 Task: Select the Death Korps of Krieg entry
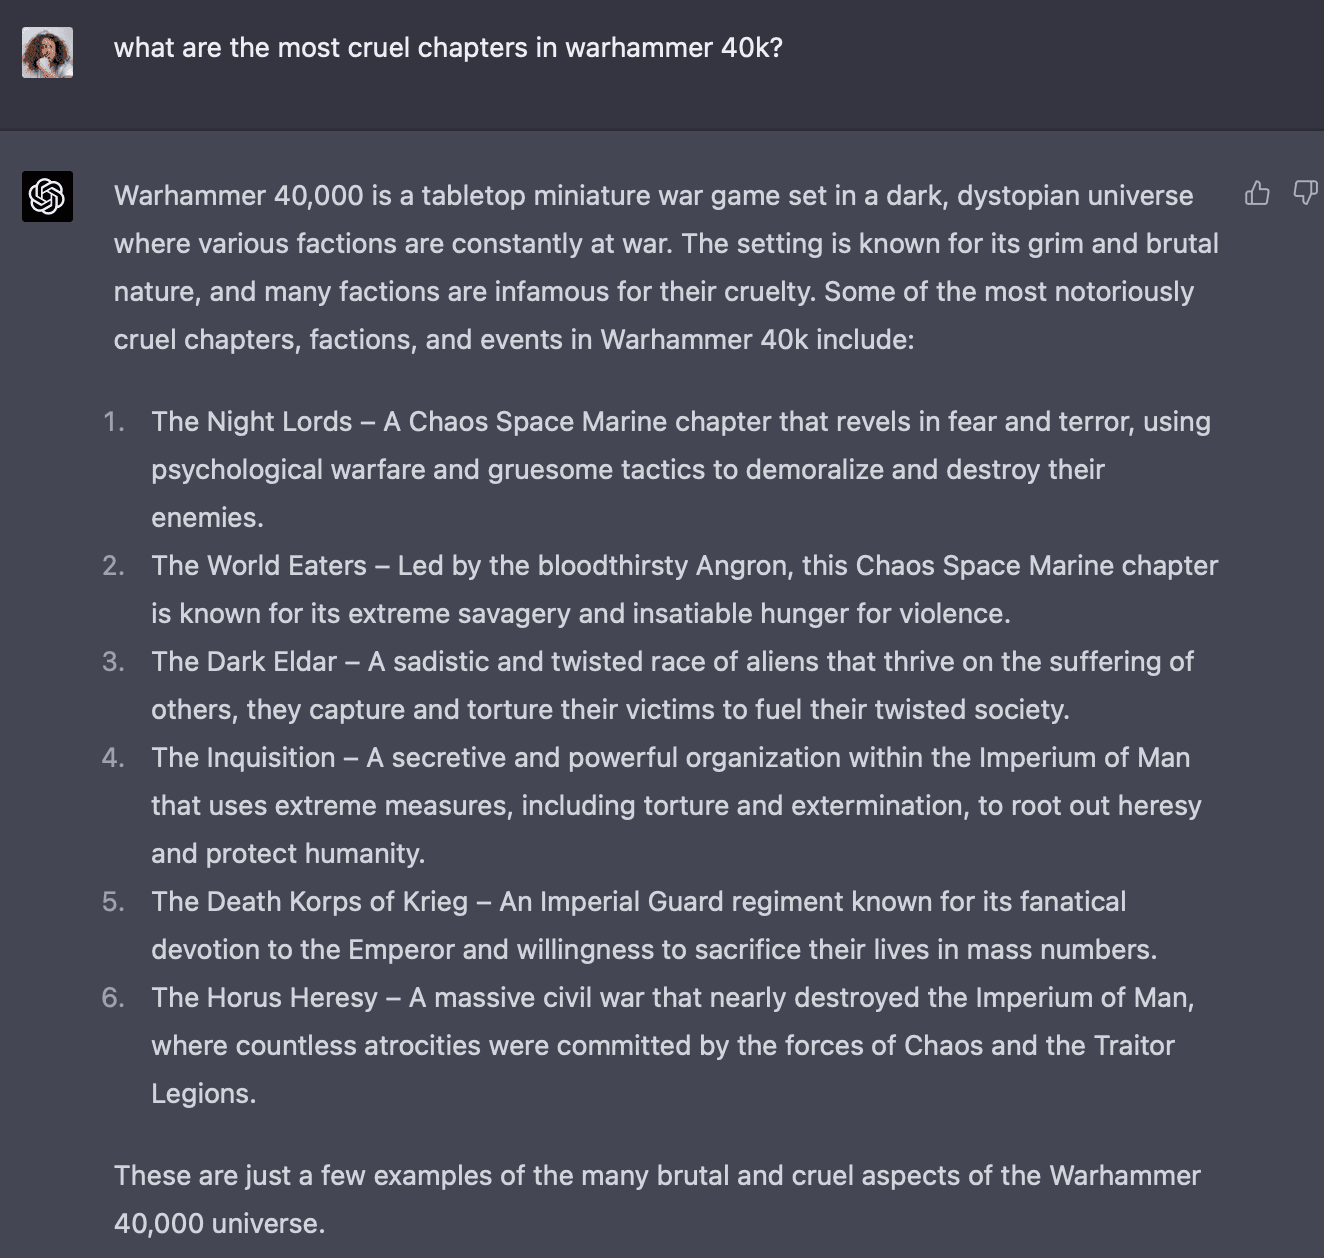654,925
